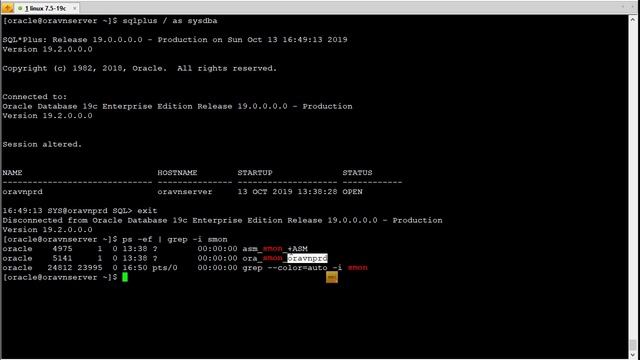
Task: Click the "ps -ef | grep -i smon" command
Action: tap(175, 239)
